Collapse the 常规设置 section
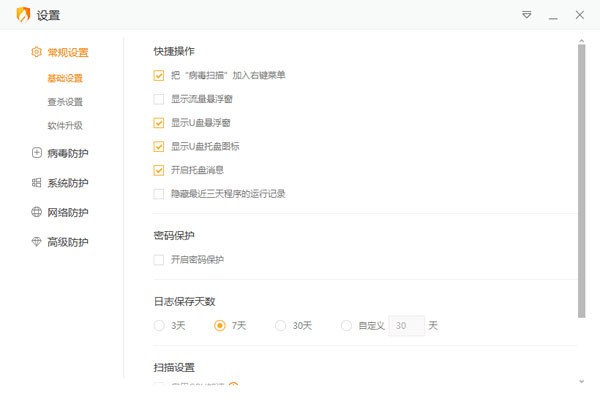This screenshot has width=600, height=400. click(x=68, y=52)
